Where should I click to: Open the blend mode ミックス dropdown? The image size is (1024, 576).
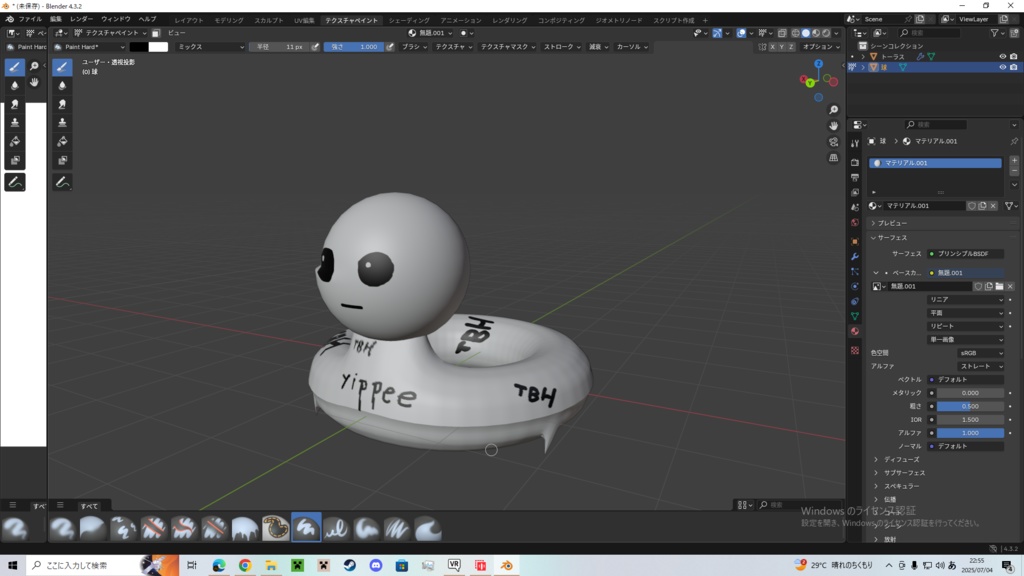pyautogui.click(x=210, y=47)
